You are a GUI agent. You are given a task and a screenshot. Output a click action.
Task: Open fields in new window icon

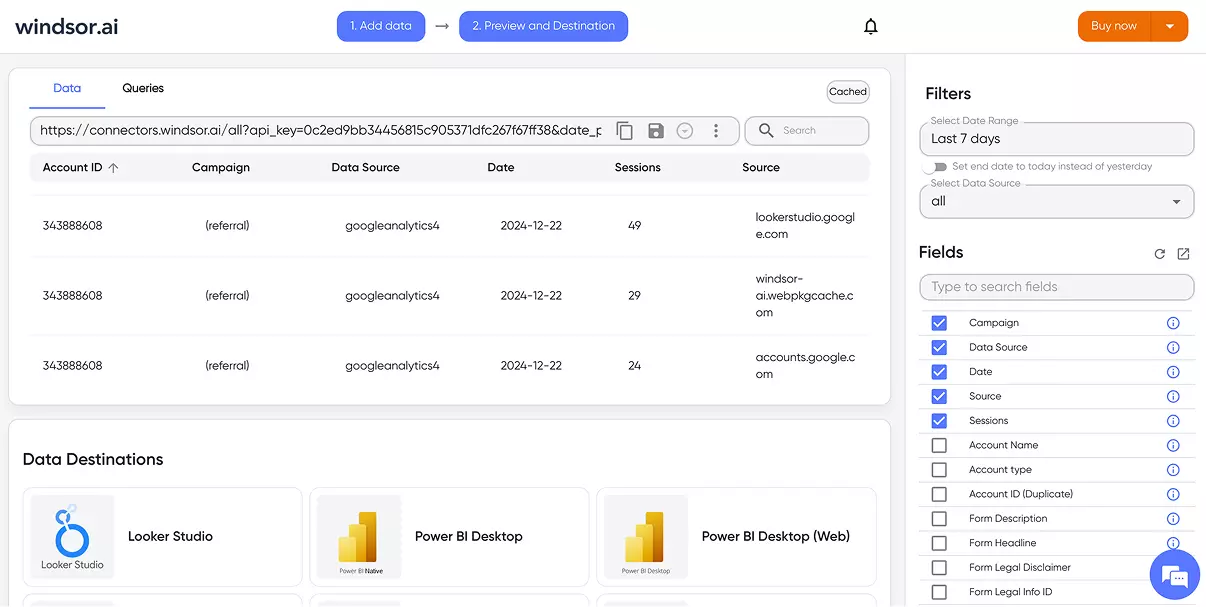(1183, 254)
